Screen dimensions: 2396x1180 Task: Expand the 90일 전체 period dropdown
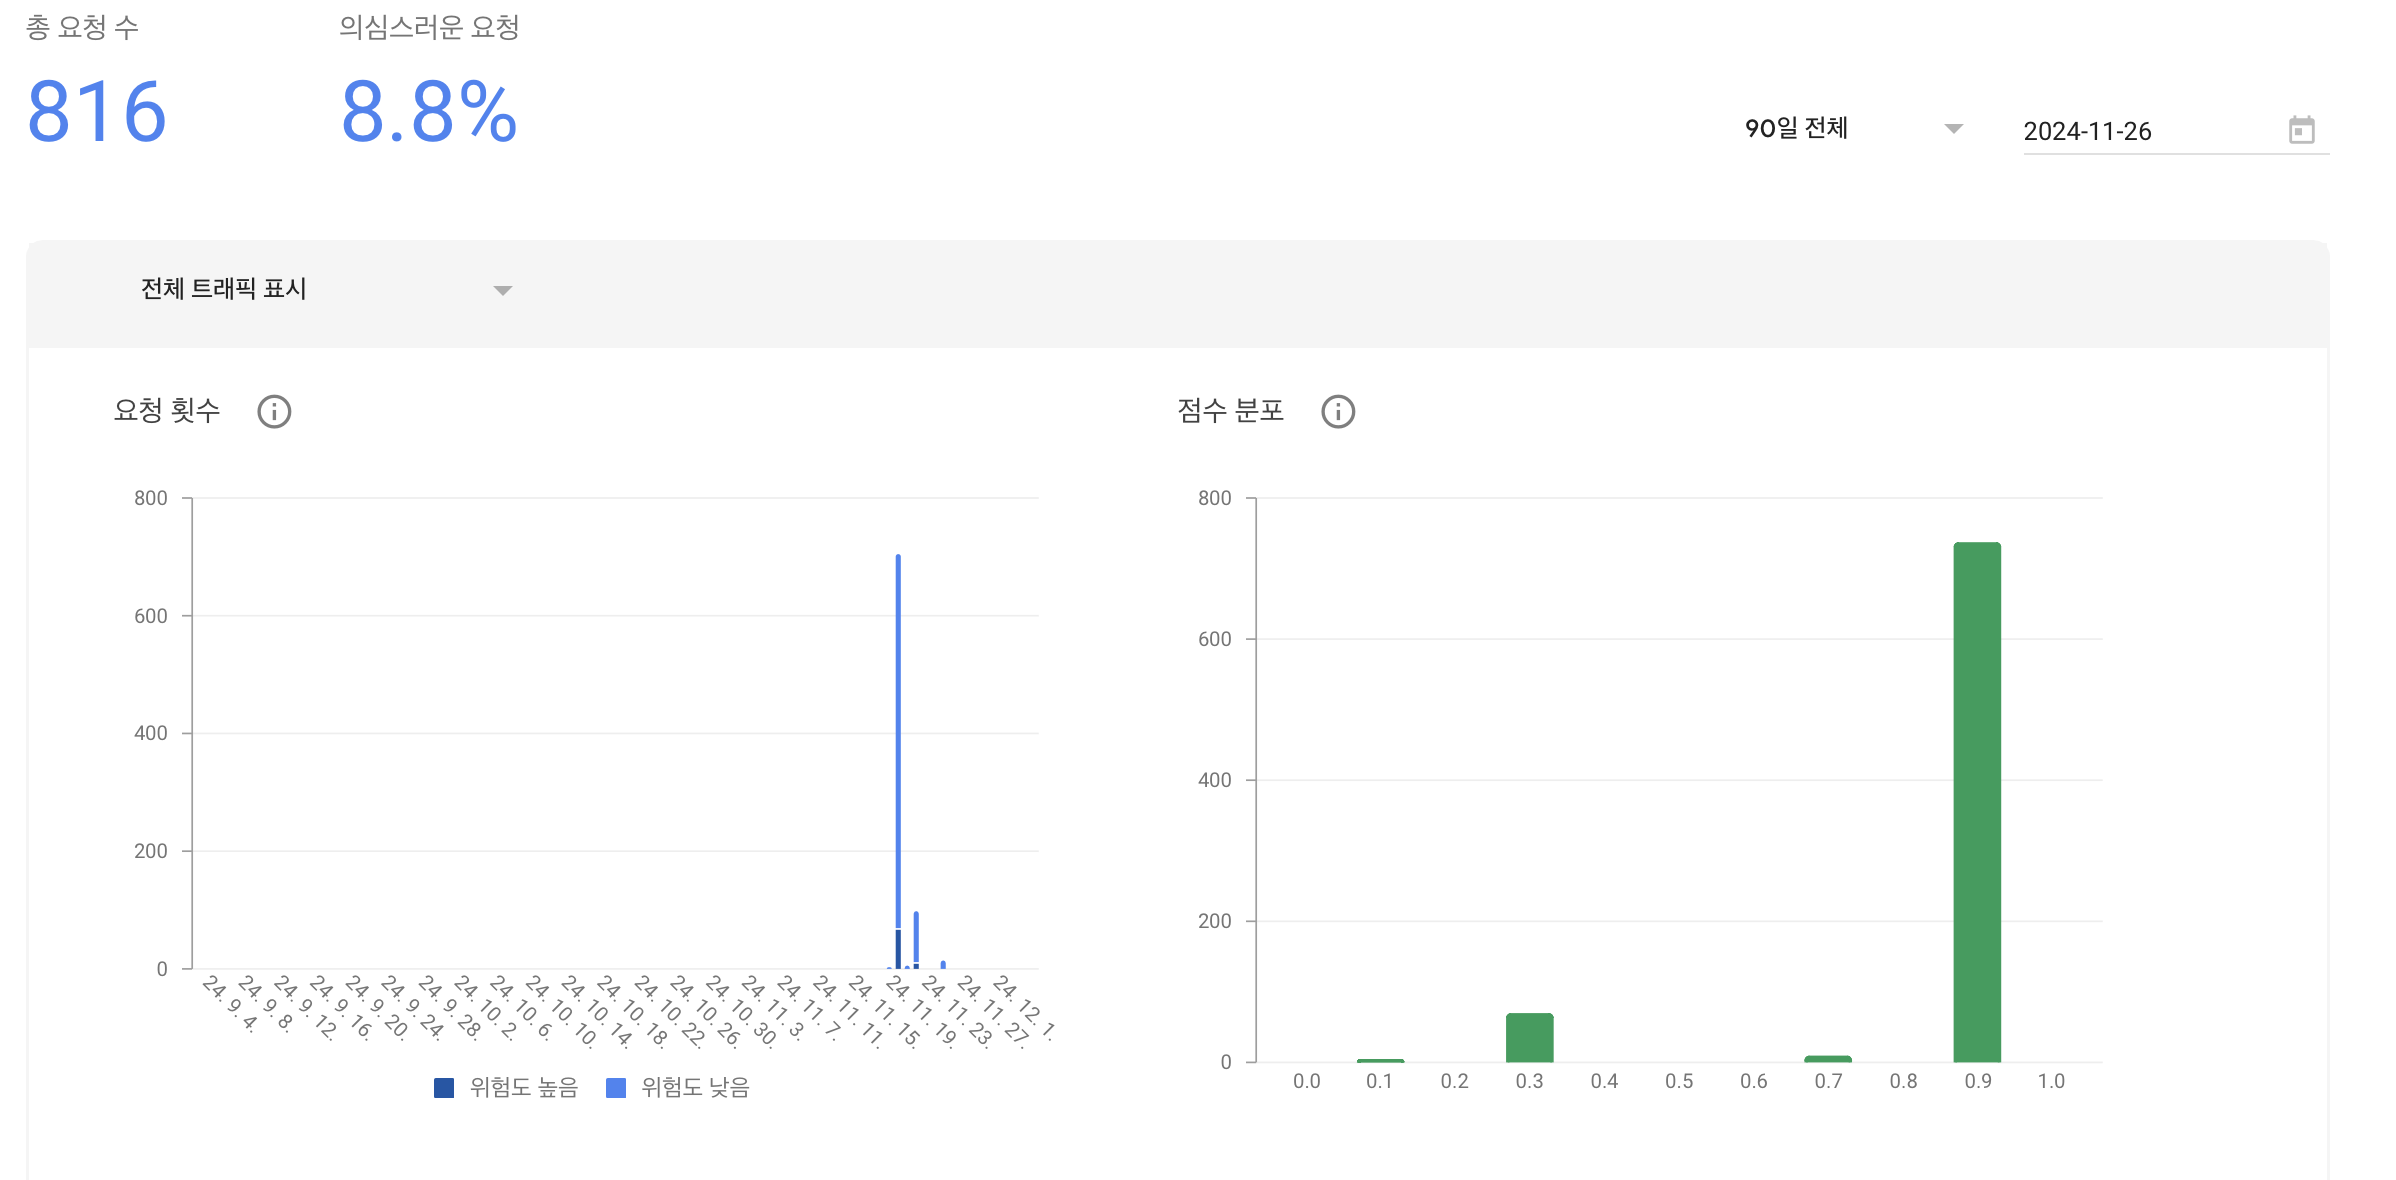coord(1796,129)
